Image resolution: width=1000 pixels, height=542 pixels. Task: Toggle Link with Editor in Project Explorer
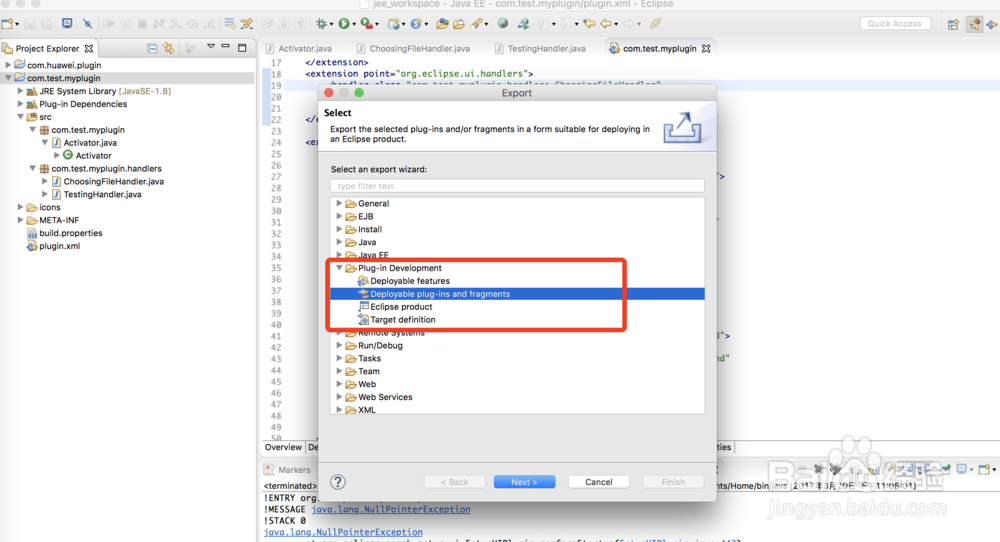169,48
